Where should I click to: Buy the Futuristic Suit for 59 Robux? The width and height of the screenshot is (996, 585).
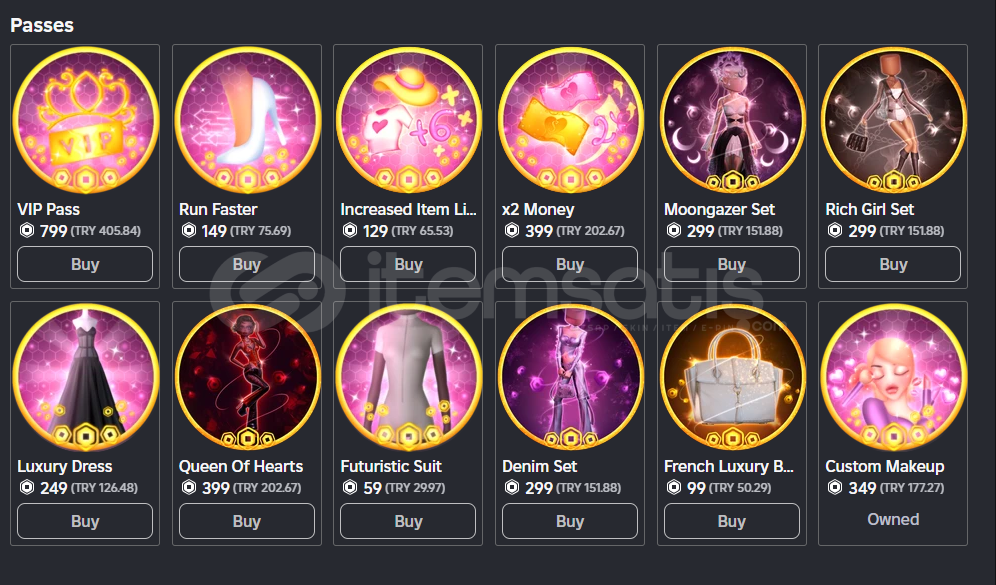(x=408, y=521)
